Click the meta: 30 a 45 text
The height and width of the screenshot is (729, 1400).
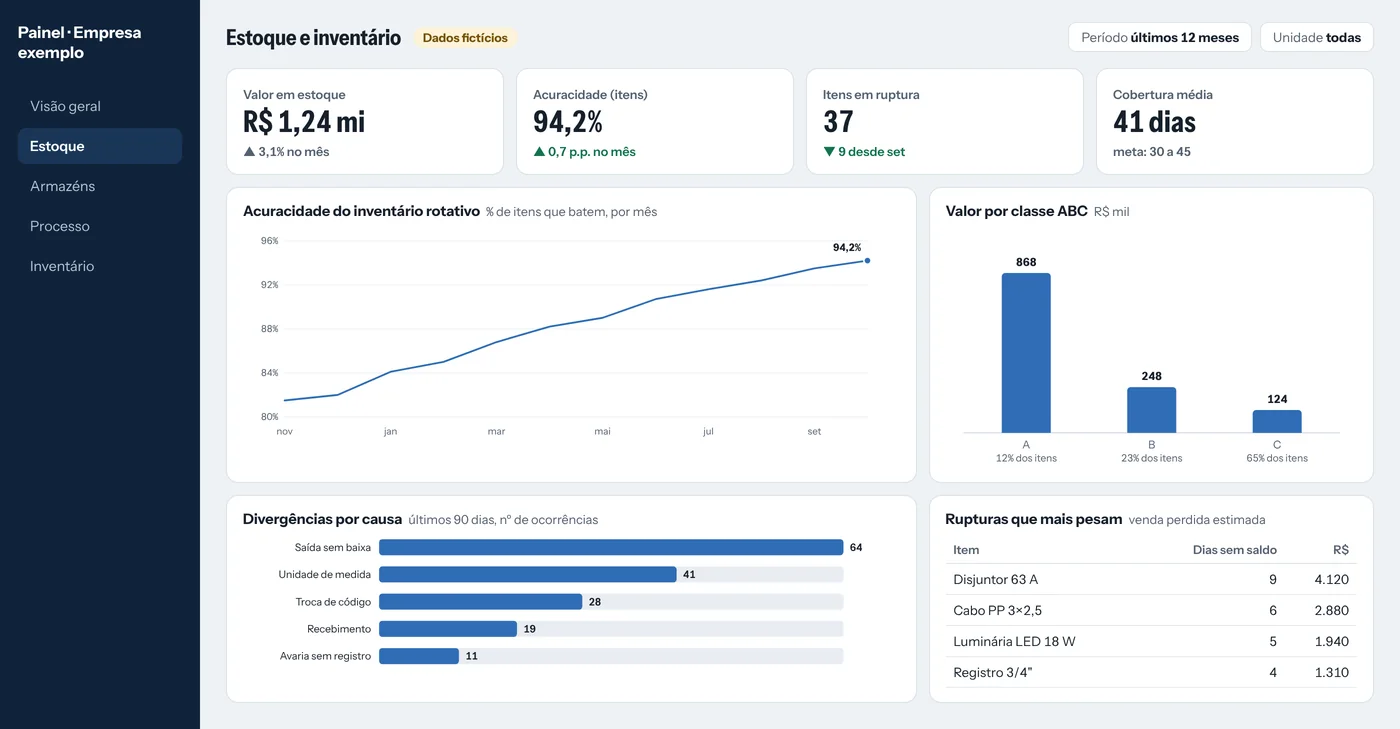pos(1152,152)
